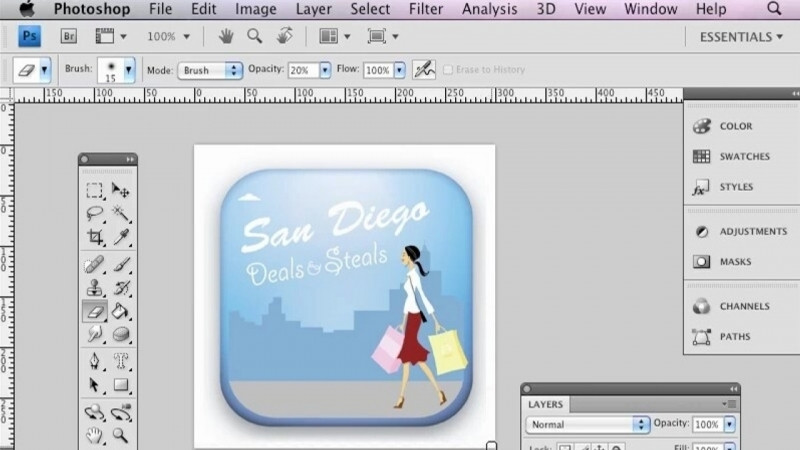Pick the Magic Wand tool
This screenshot has height=450, width=800.
coord(121,213)
